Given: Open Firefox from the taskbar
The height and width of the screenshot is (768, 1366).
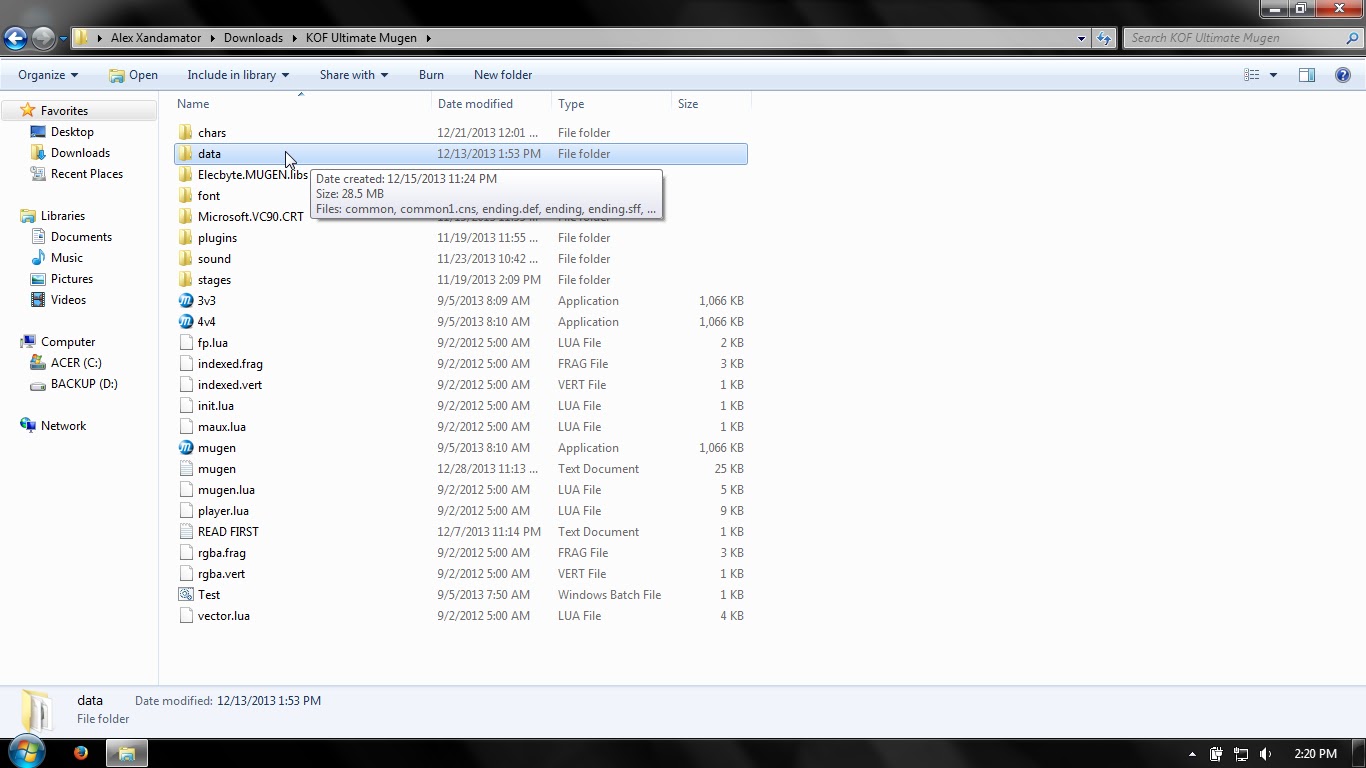Looking at the screenshot, I should (80, 752).
